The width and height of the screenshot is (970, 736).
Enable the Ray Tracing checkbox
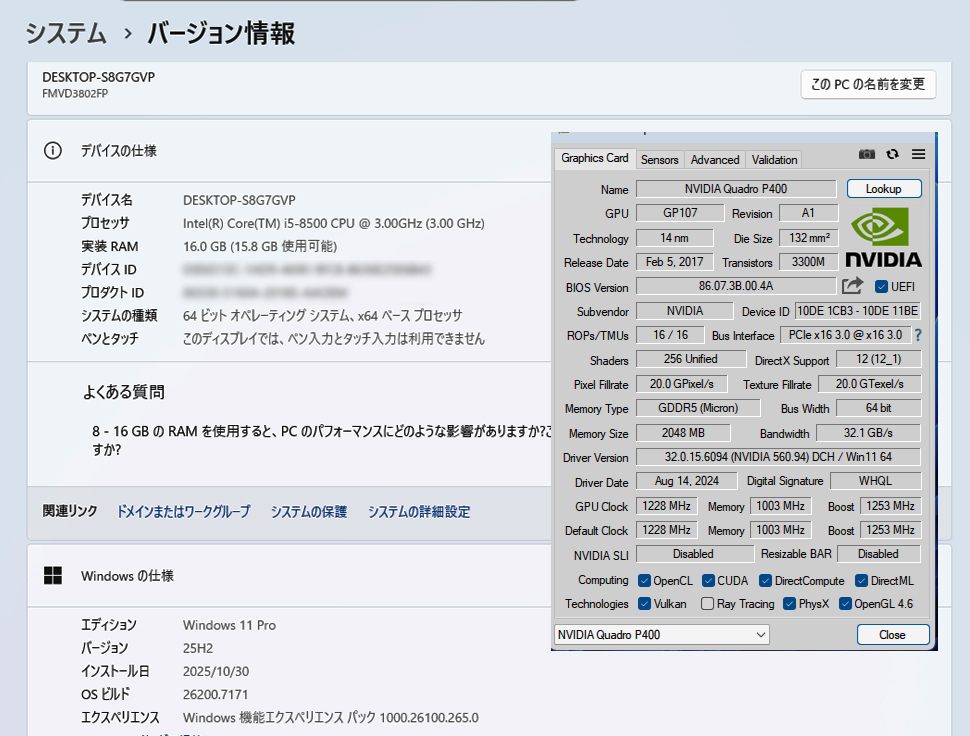pyautogui.click(x=708, y=604)
